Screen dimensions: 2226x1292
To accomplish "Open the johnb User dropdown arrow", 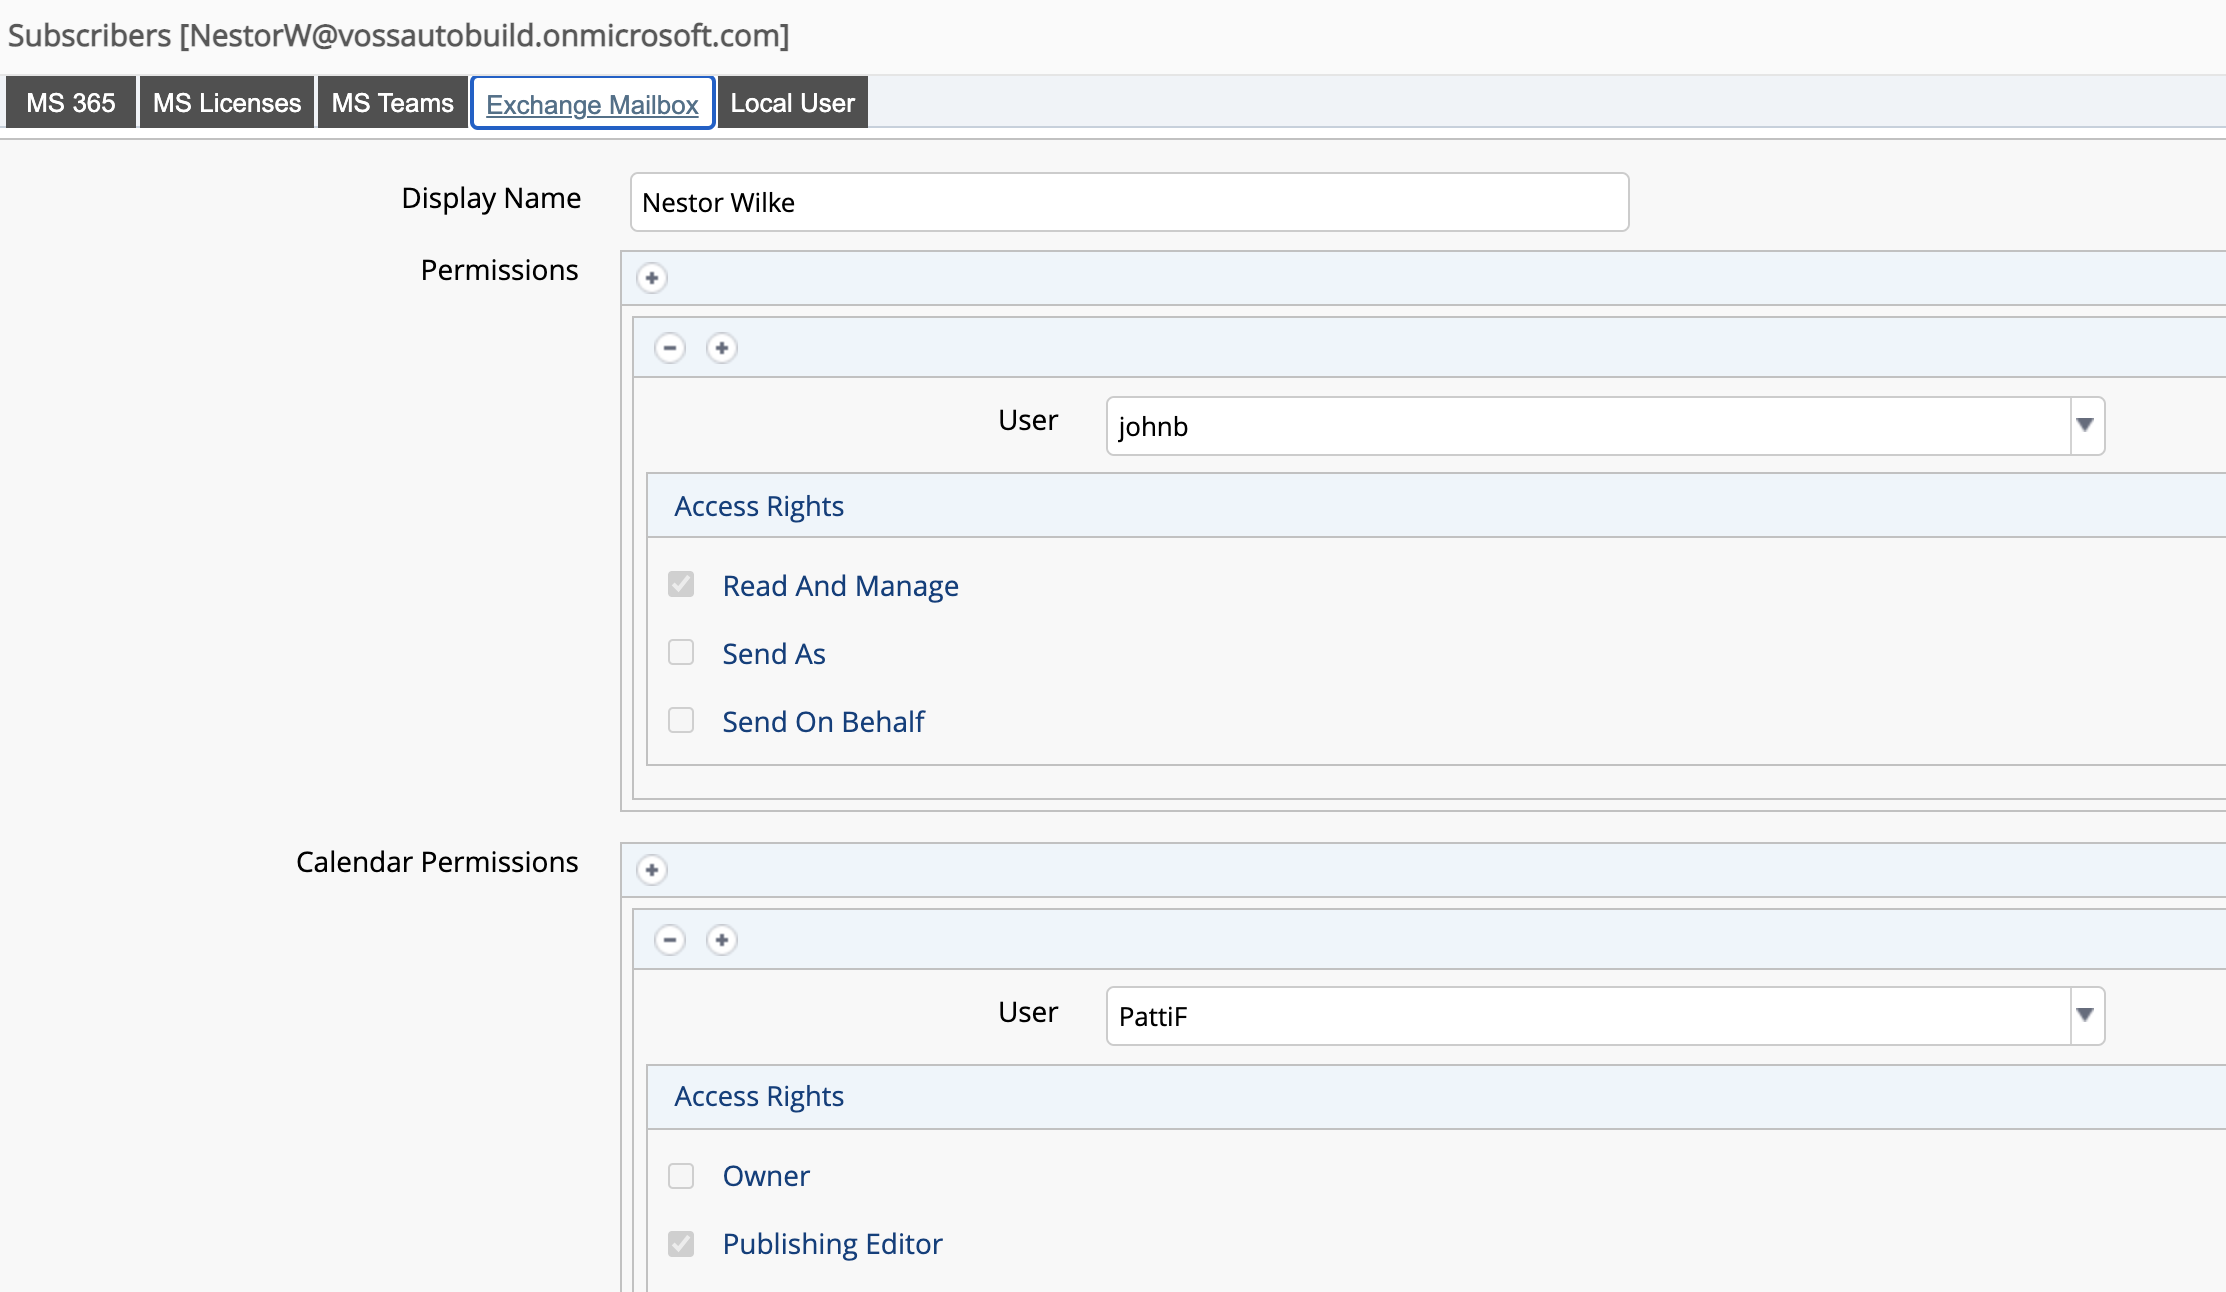I will click(2085, 425).
